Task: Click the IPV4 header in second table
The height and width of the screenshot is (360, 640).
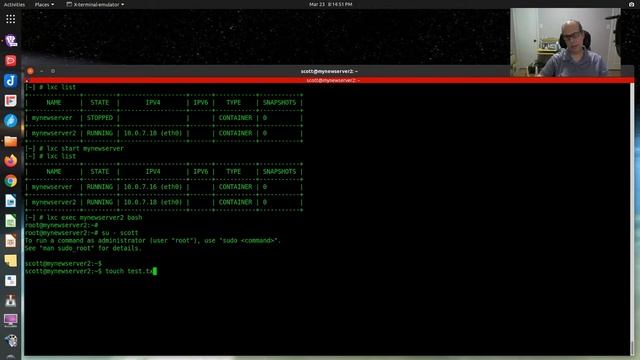Action: (x=153, y=172)
